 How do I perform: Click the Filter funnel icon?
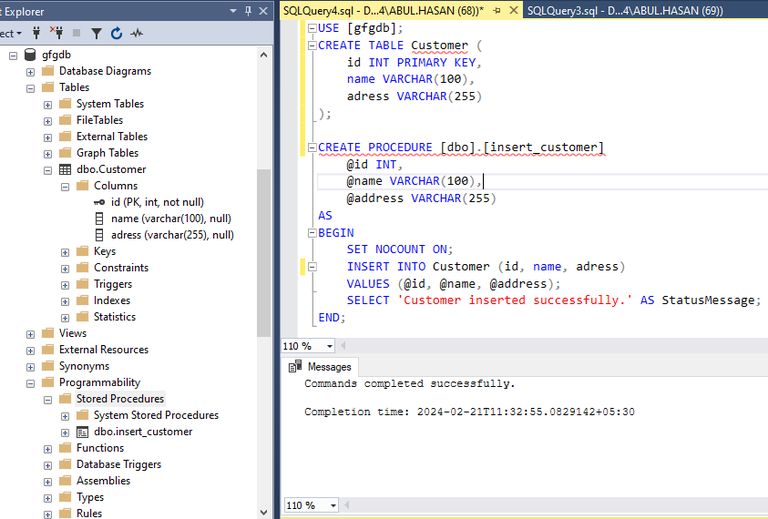coord(96,33)
